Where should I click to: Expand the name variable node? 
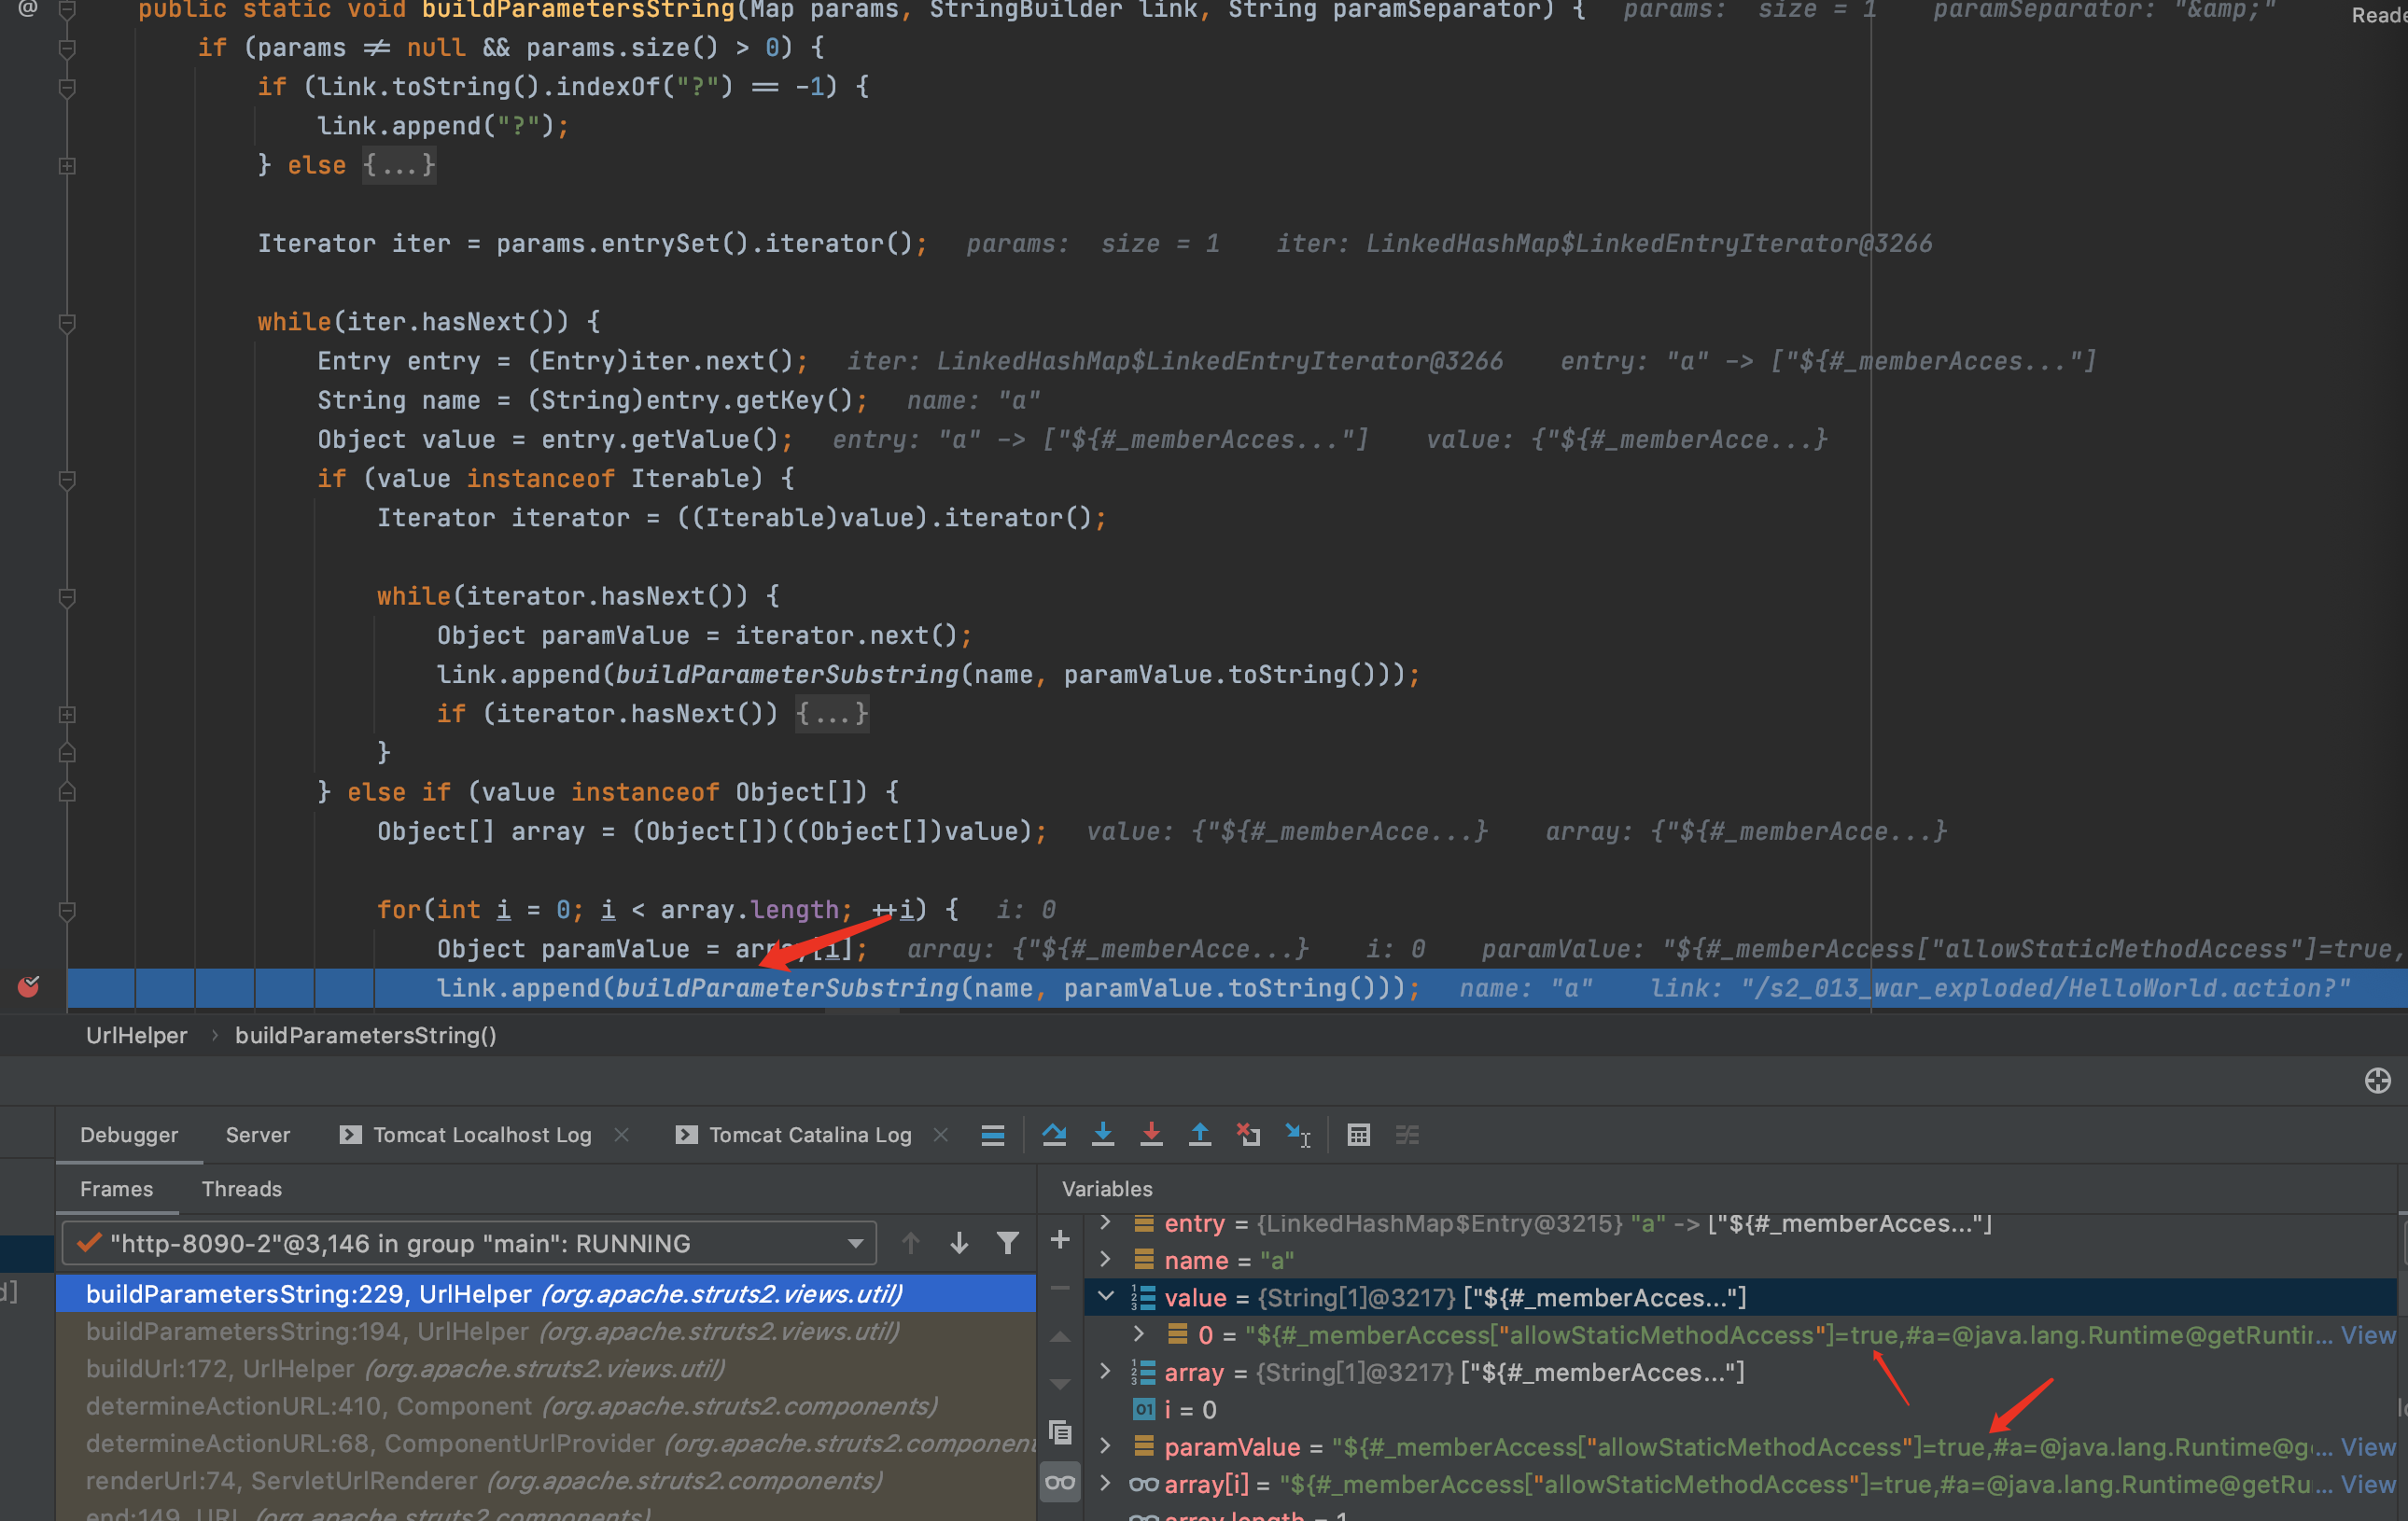(x=1105, y=1259)
